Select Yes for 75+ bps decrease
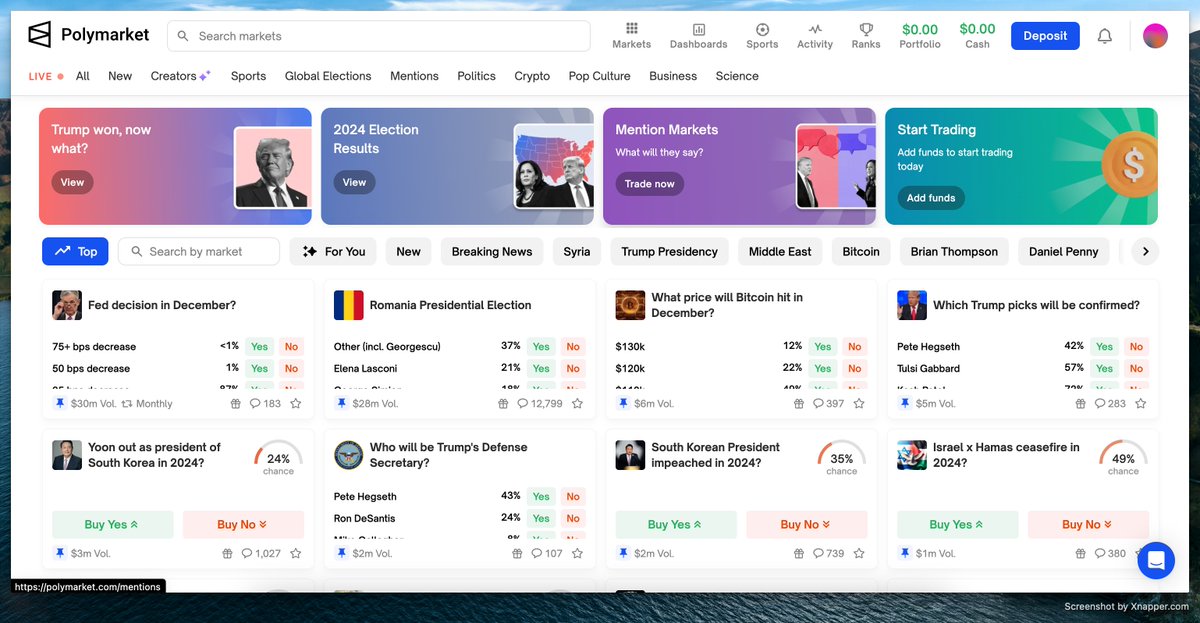Viewport: 1200px width, 623px height. point(260,347)
